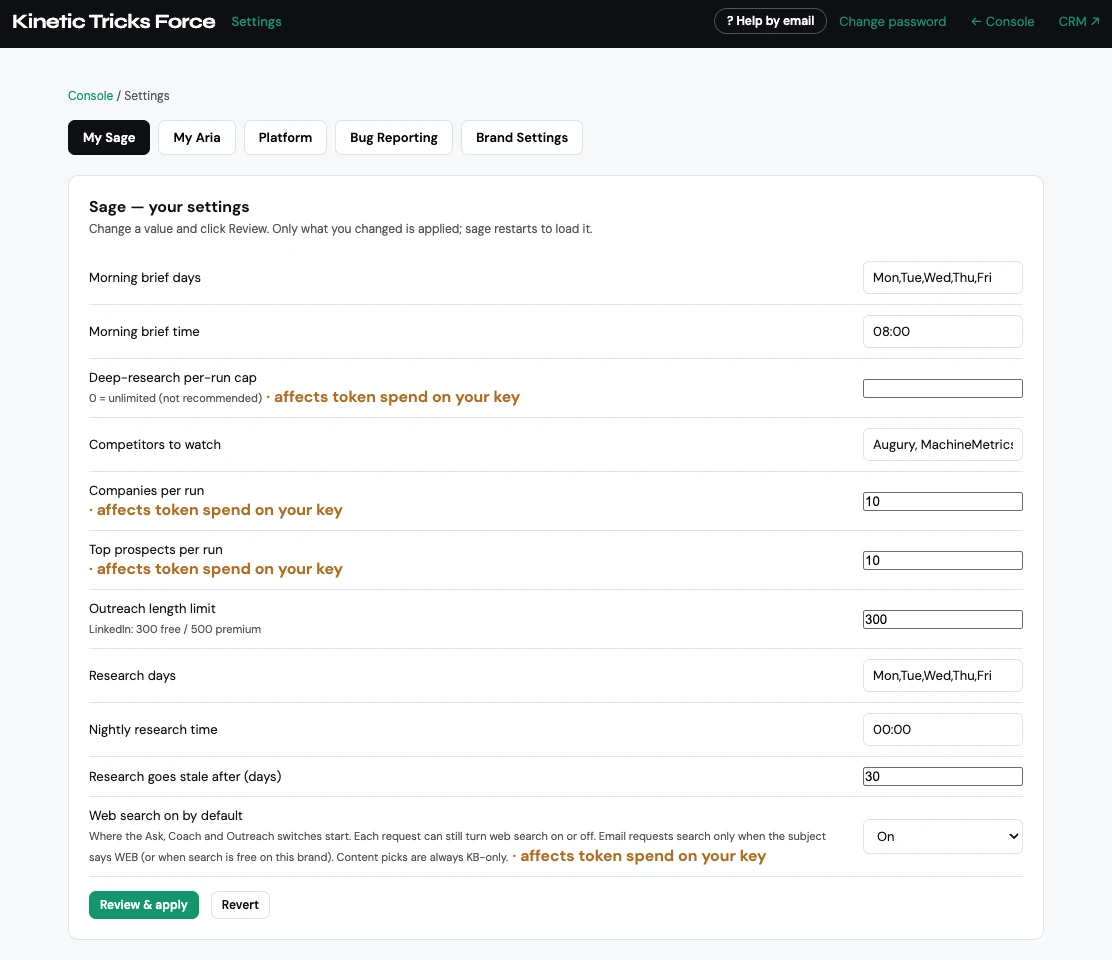Open the Change password link
This screenshot has height=960, width=1112.
pyautogui.click(x=892, y=21)
